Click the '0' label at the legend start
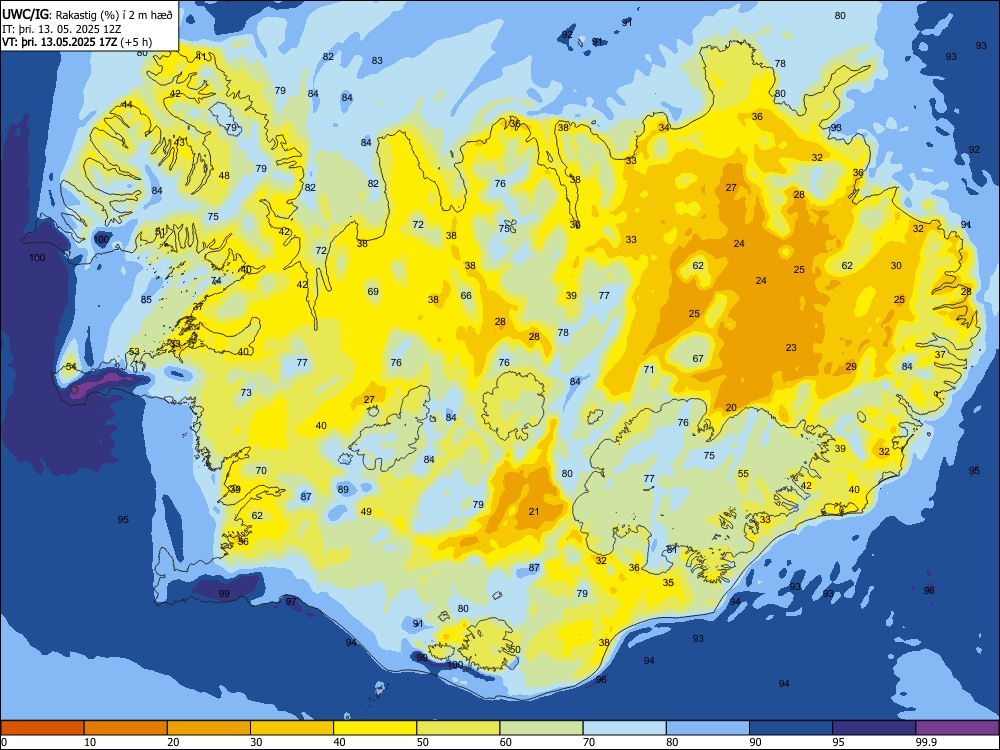This screenshot has width=1000, height=750. pos(4,742)
